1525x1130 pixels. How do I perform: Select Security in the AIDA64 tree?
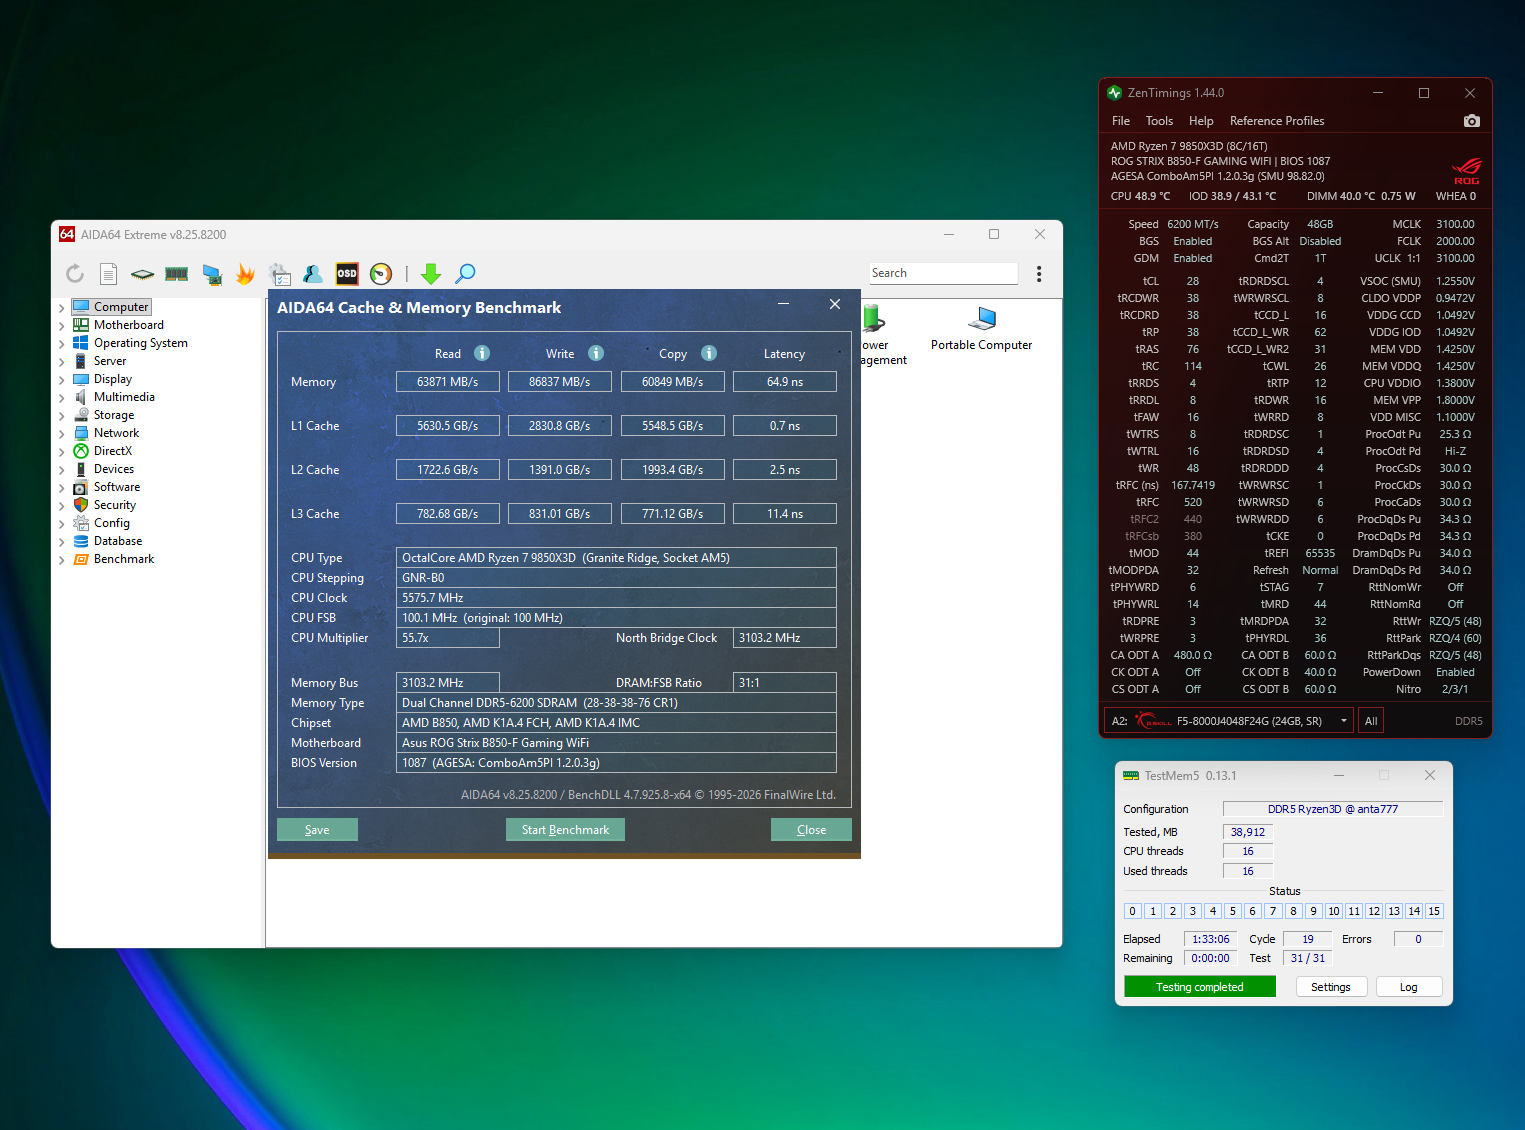(x=115, y=505)
